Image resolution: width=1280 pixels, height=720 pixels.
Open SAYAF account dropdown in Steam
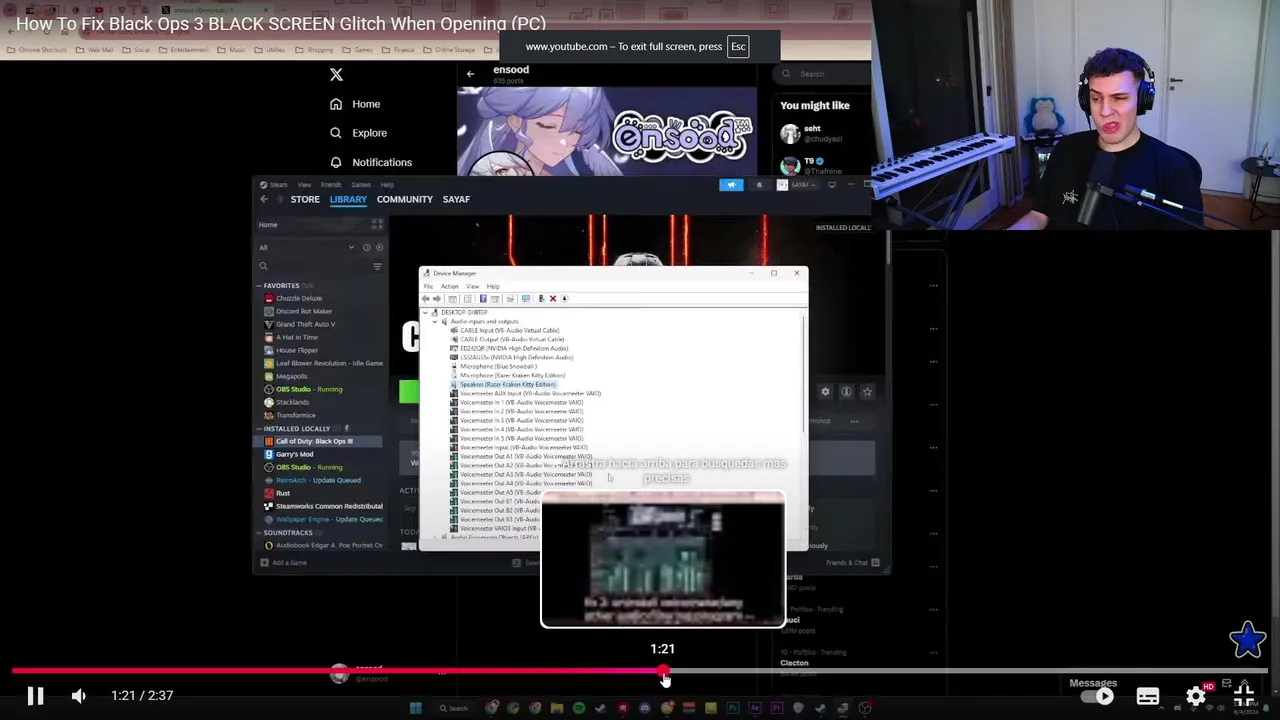[x=798, y=185]
